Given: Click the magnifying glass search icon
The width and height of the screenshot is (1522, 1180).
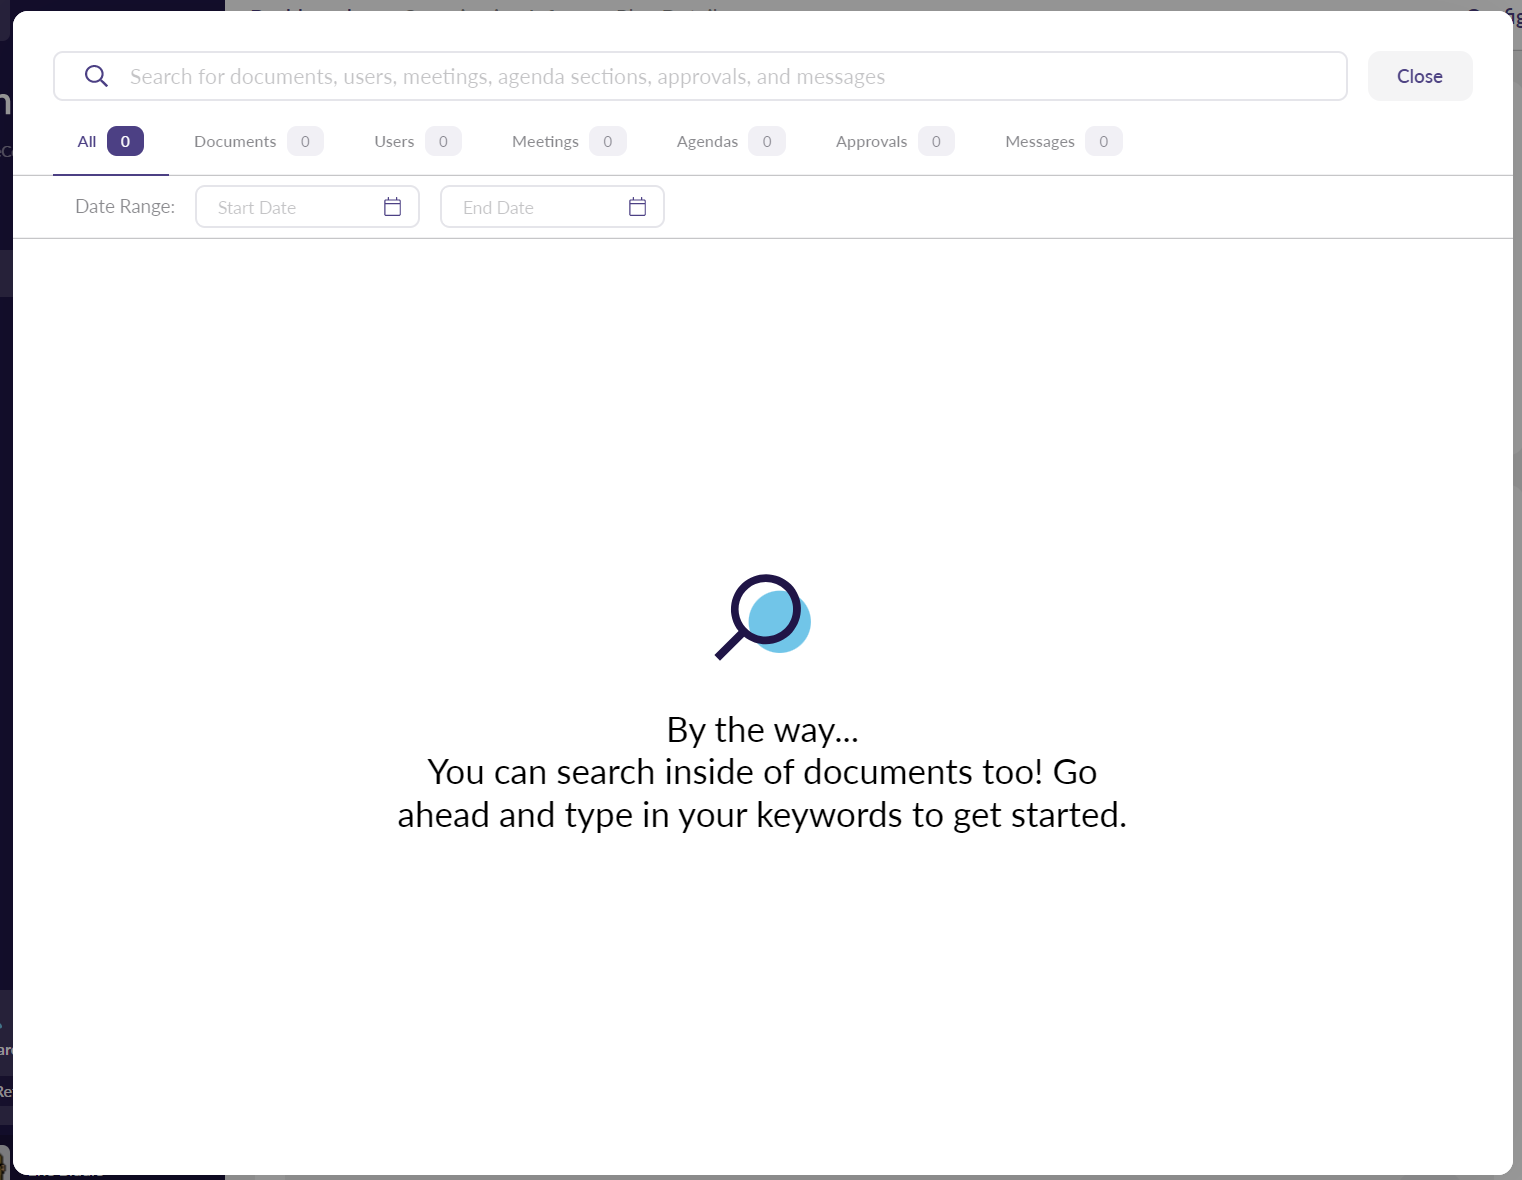Looking at the screenshot, I should pos(96,76).
